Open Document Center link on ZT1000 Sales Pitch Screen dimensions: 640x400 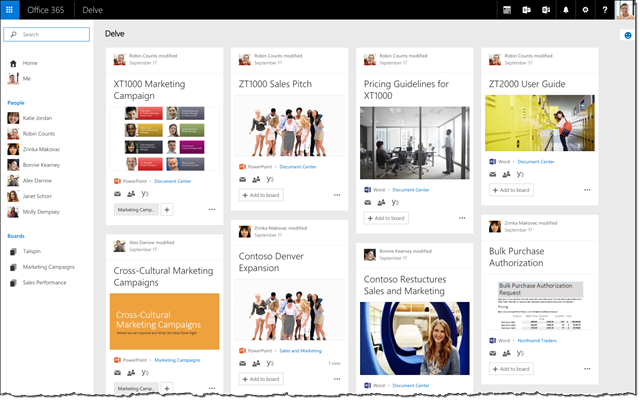pos(298,167)
